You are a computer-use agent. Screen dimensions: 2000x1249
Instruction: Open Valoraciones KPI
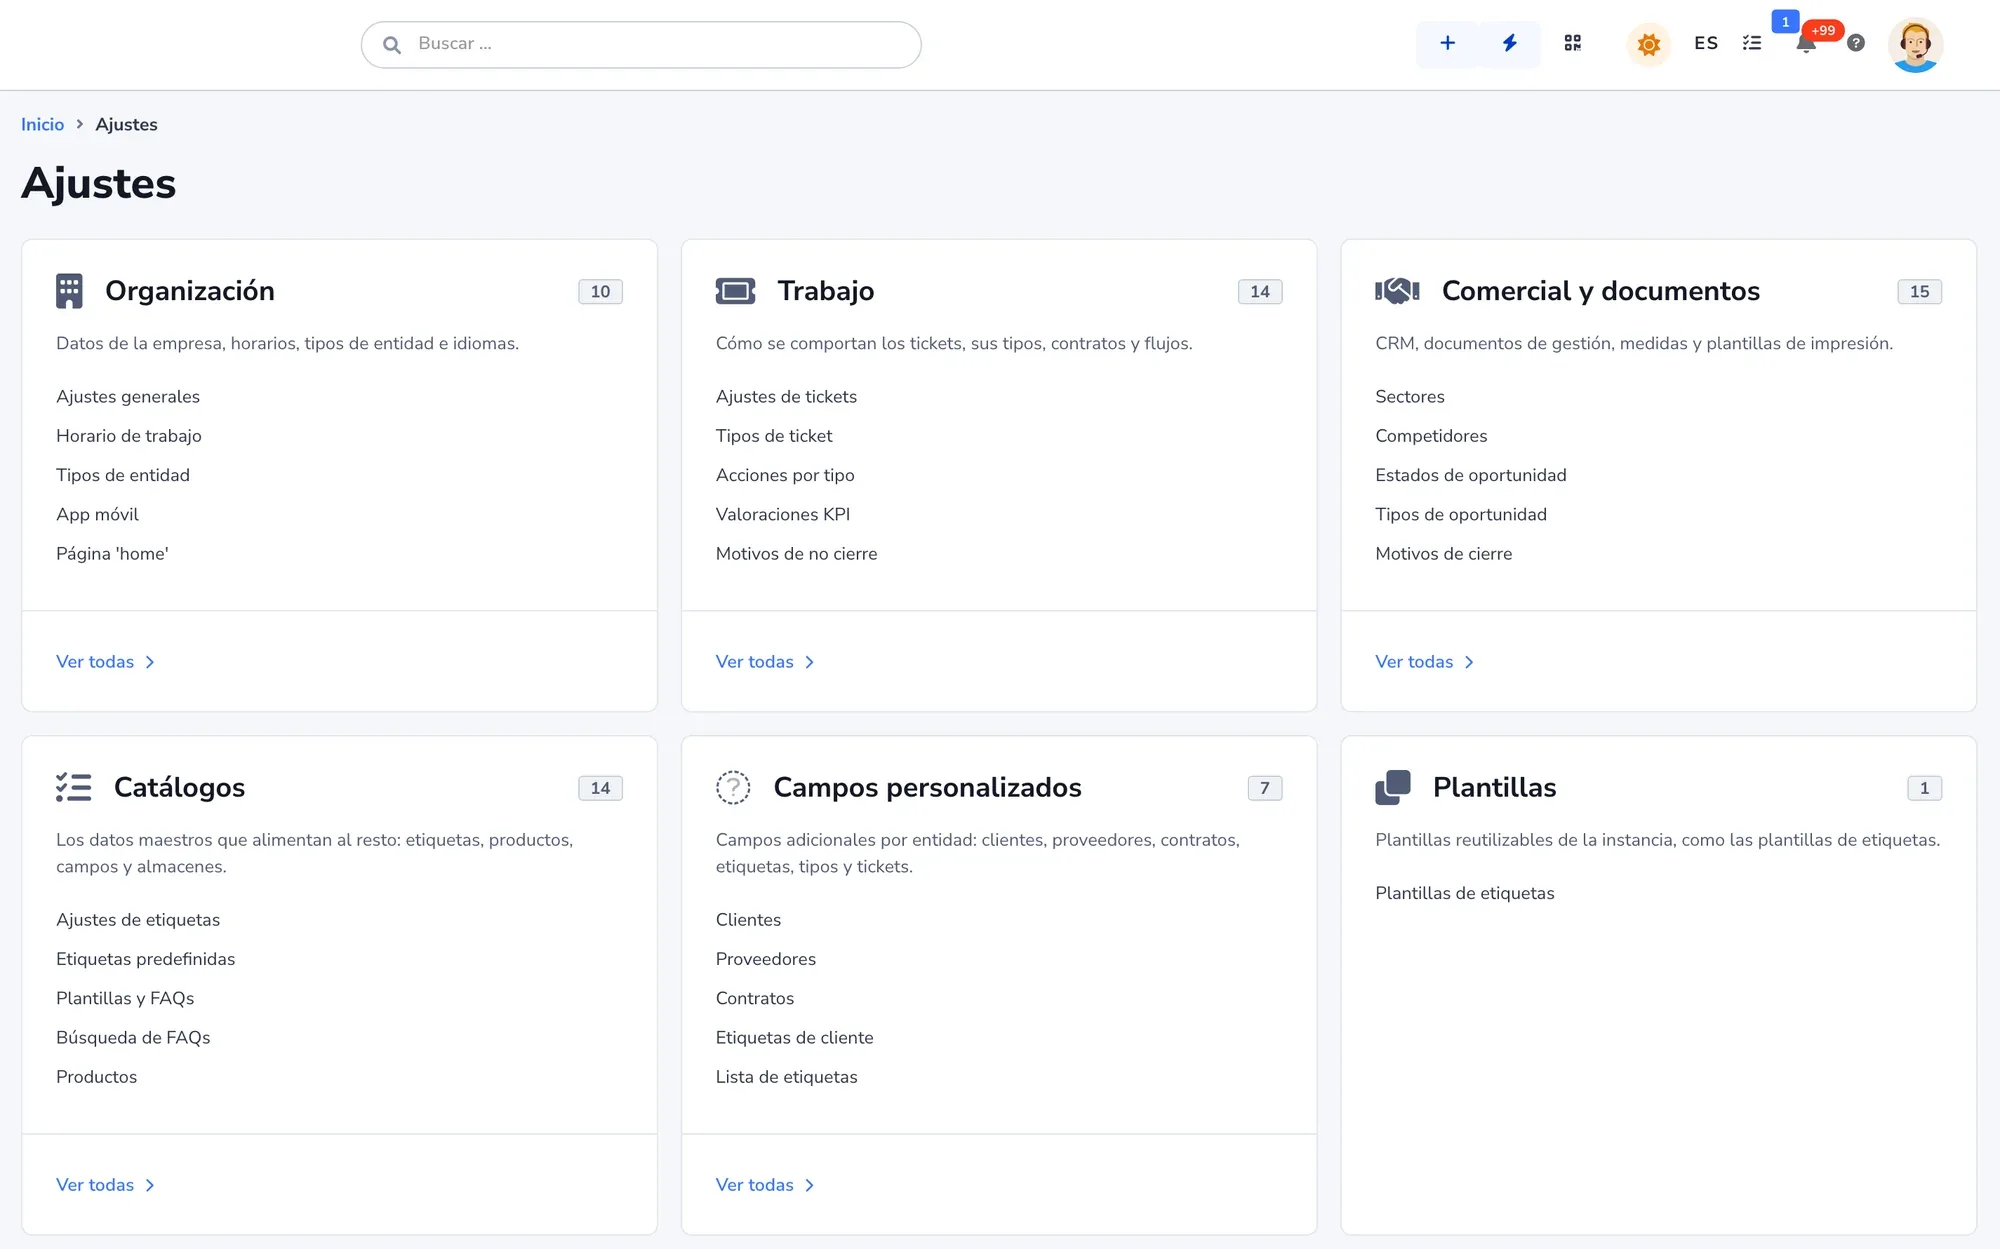(x=783, y=514)
